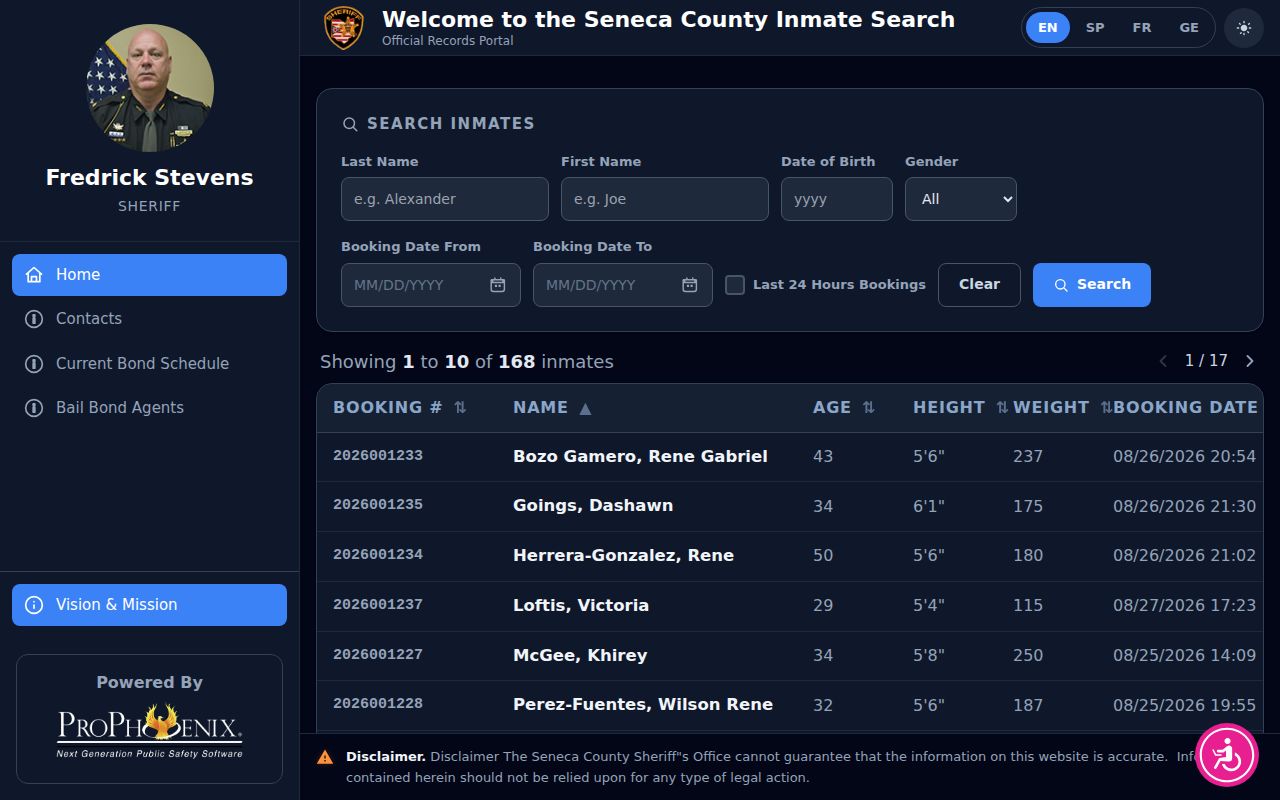This screenshot has width=1280, height=800.
Task: Switch language to EN
Action: click(1048, 28)
